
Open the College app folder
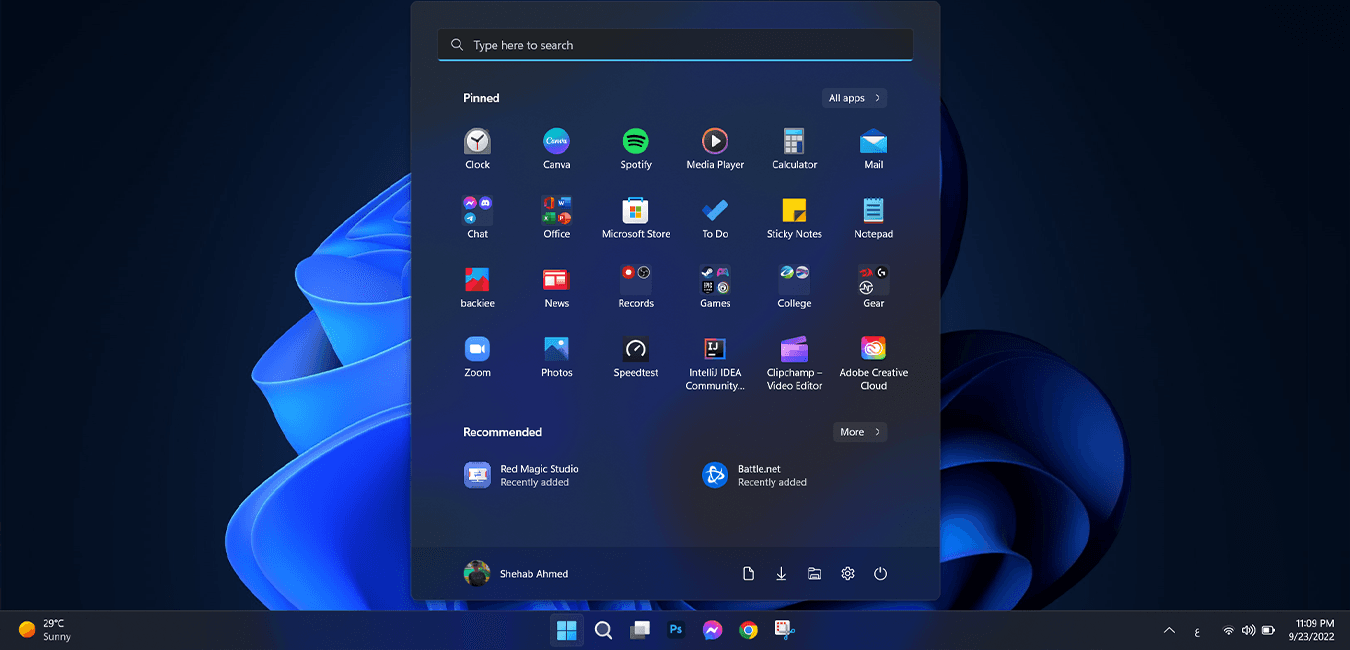[x=794, y=287]
